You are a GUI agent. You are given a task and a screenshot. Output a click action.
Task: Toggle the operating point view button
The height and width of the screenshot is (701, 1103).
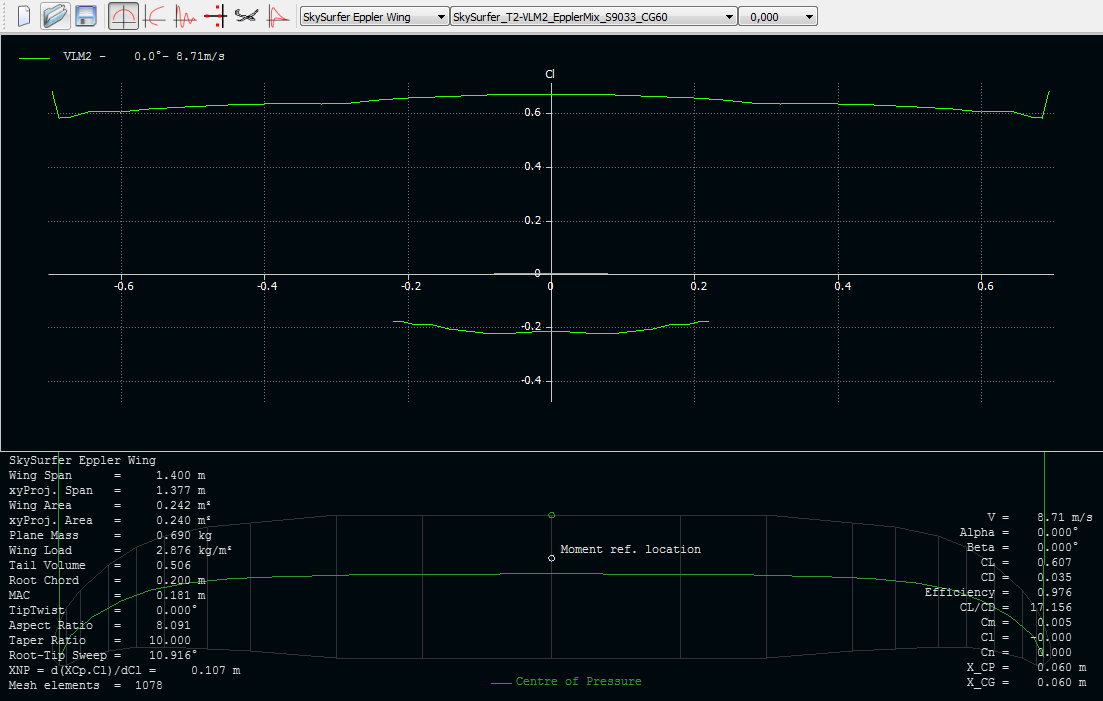point(123,16)
